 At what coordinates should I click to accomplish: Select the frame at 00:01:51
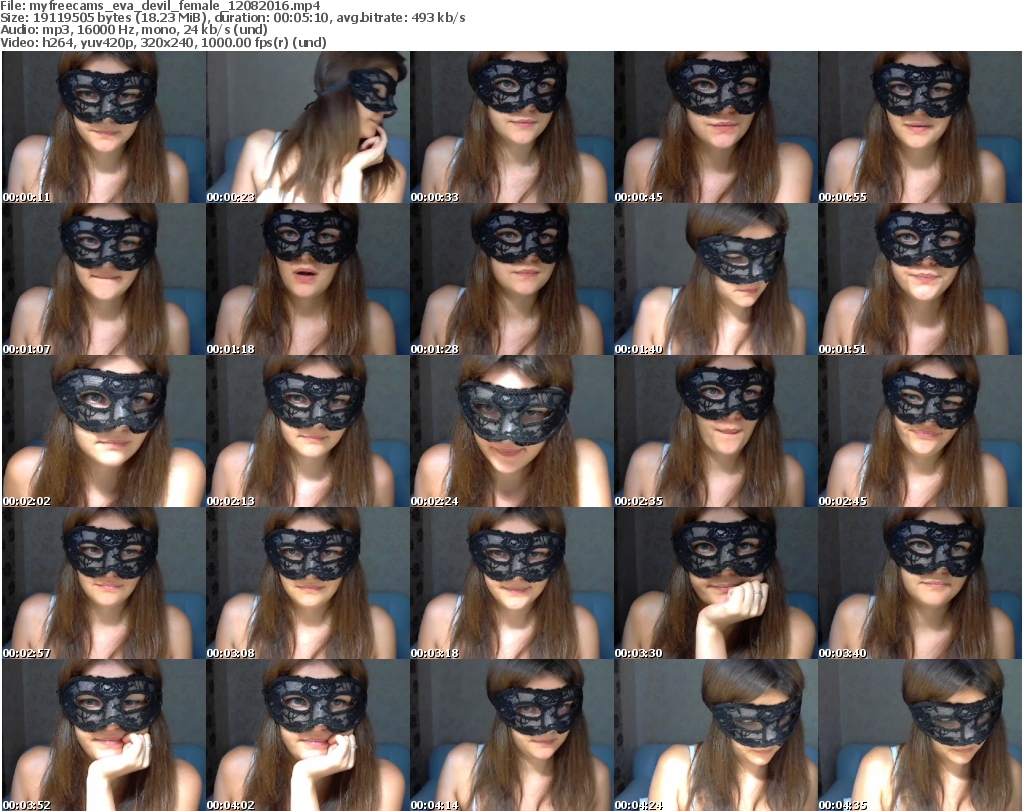click(920, 279)
